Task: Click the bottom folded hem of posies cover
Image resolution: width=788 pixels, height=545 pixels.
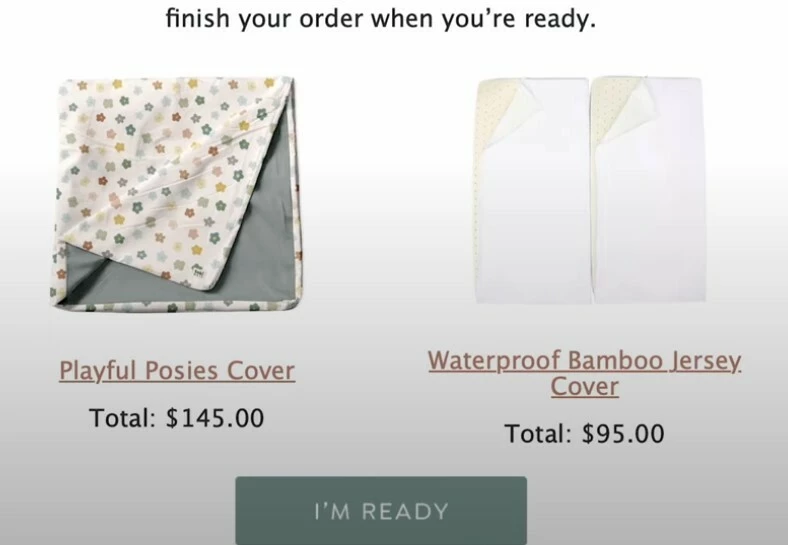Action: (178, 305)
